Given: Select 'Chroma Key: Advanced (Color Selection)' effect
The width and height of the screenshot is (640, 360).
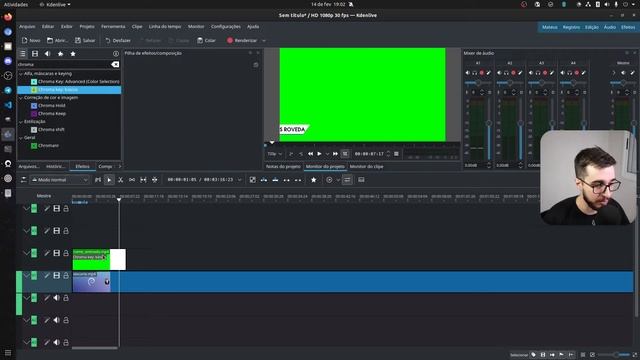Looking at the screenshot, I should click(x=75, y=82).
